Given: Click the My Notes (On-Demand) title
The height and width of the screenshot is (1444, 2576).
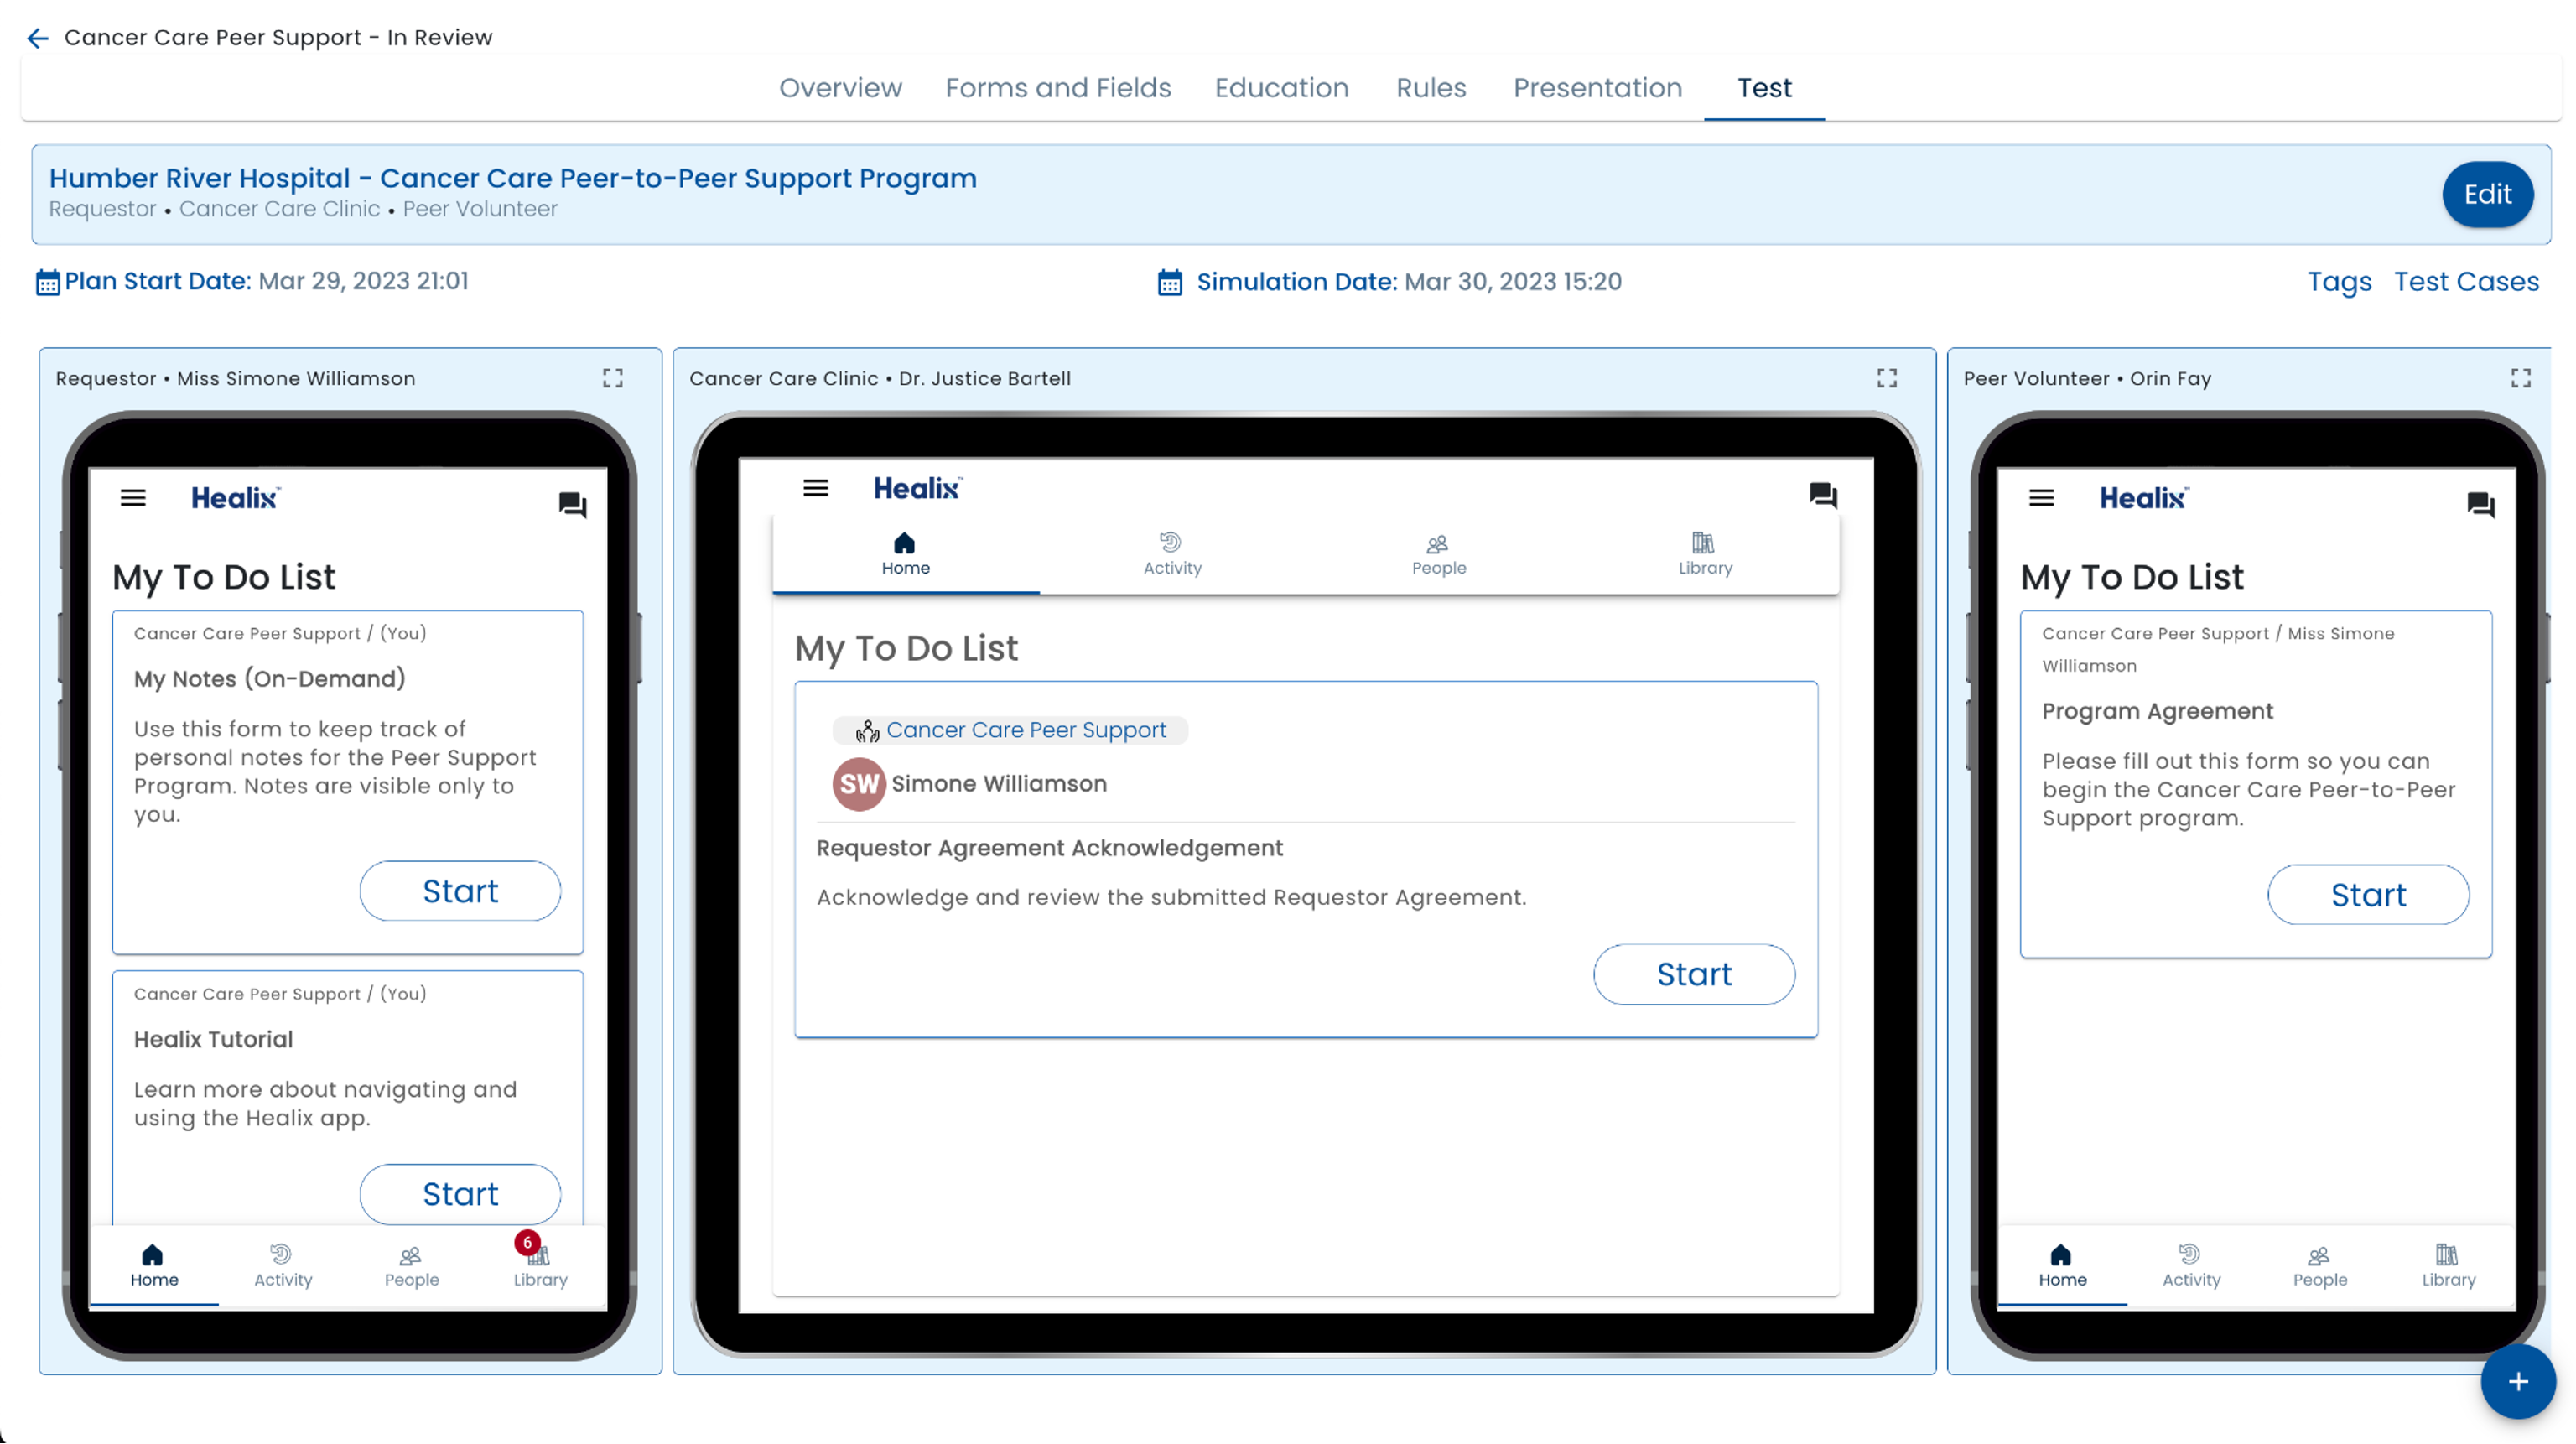Looking at the screenshot, I should point(269,679).
